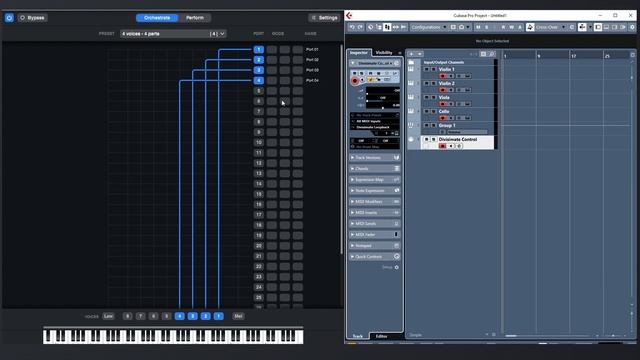The width and height of the screenshot is (640, 360).
Task: Click the Inspector Setup gear icon
Action: click(396, 267)
